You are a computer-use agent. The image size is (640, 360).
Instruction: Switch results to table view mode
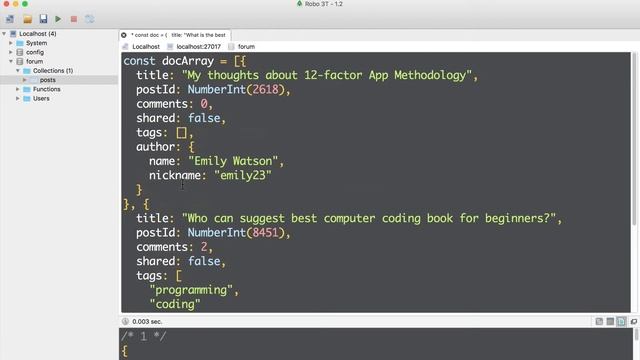point(610,322)
